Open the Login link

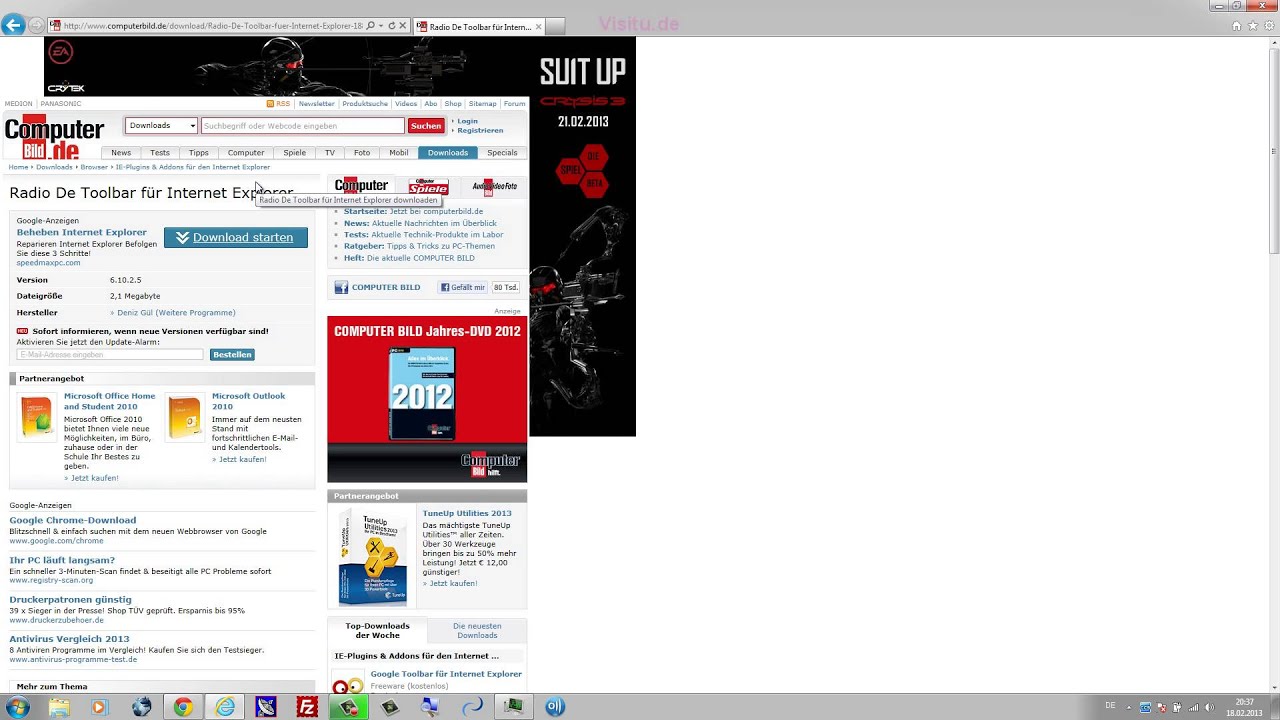point(467,121)
